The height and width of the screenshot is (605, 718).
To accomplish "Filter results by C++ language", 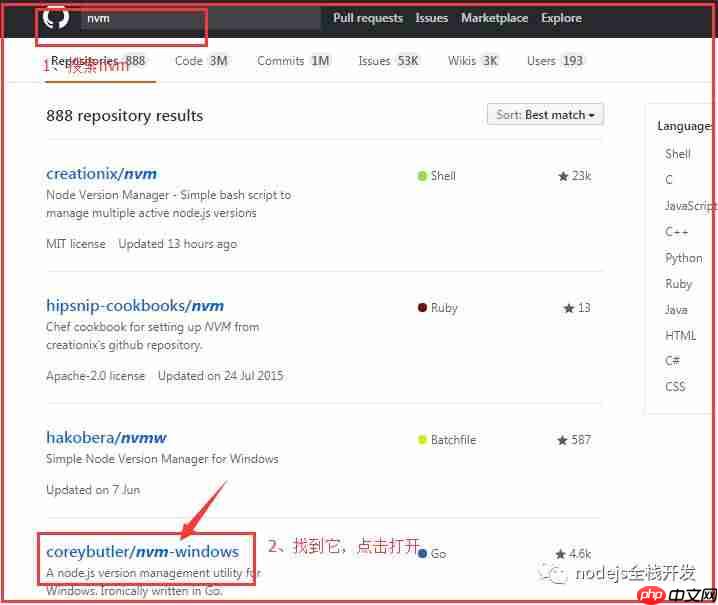I will [676, 232].
